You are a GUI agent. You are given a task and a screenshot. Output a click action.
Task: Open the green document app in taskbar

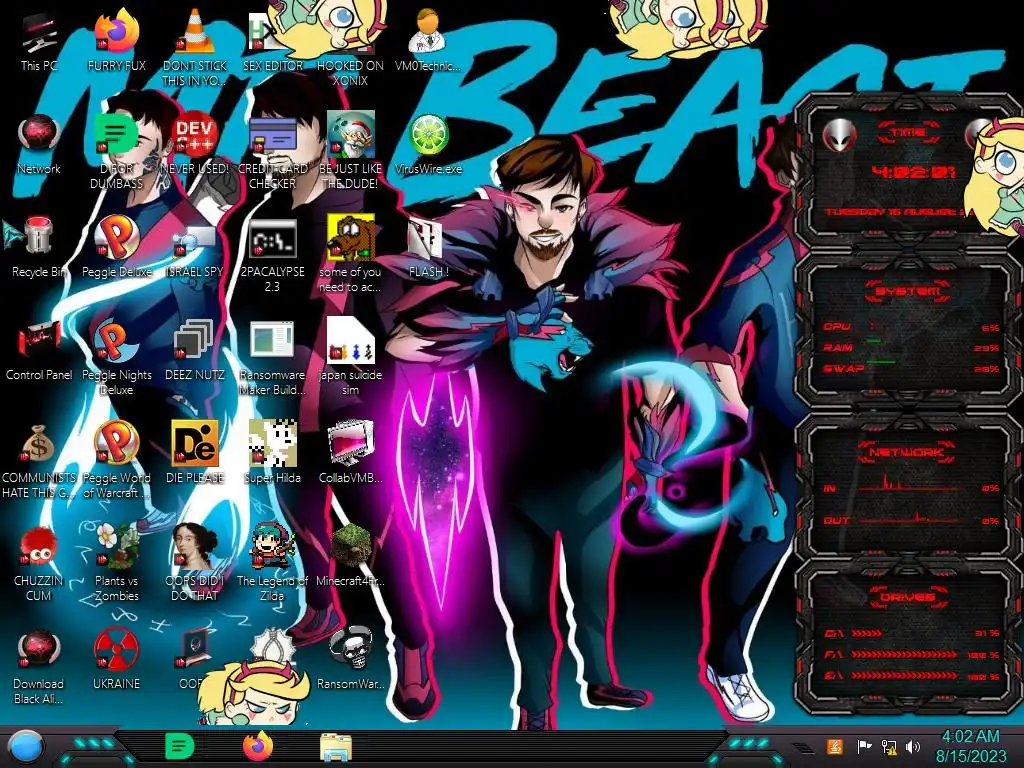(180, 746)
